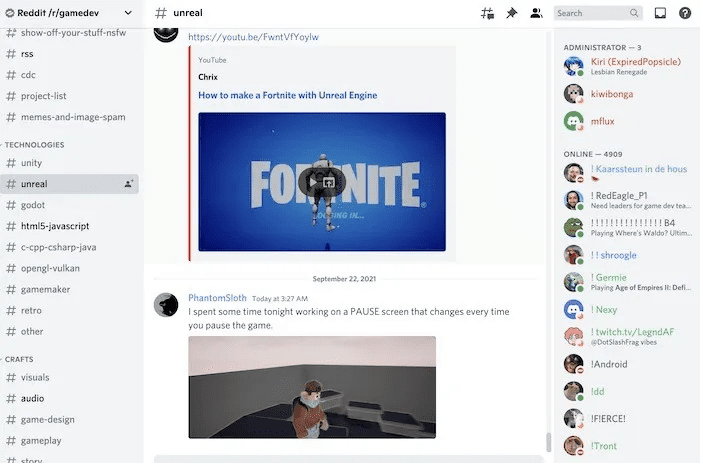
Task: Open kiwibonga member profile
Action: coord(626,94)
